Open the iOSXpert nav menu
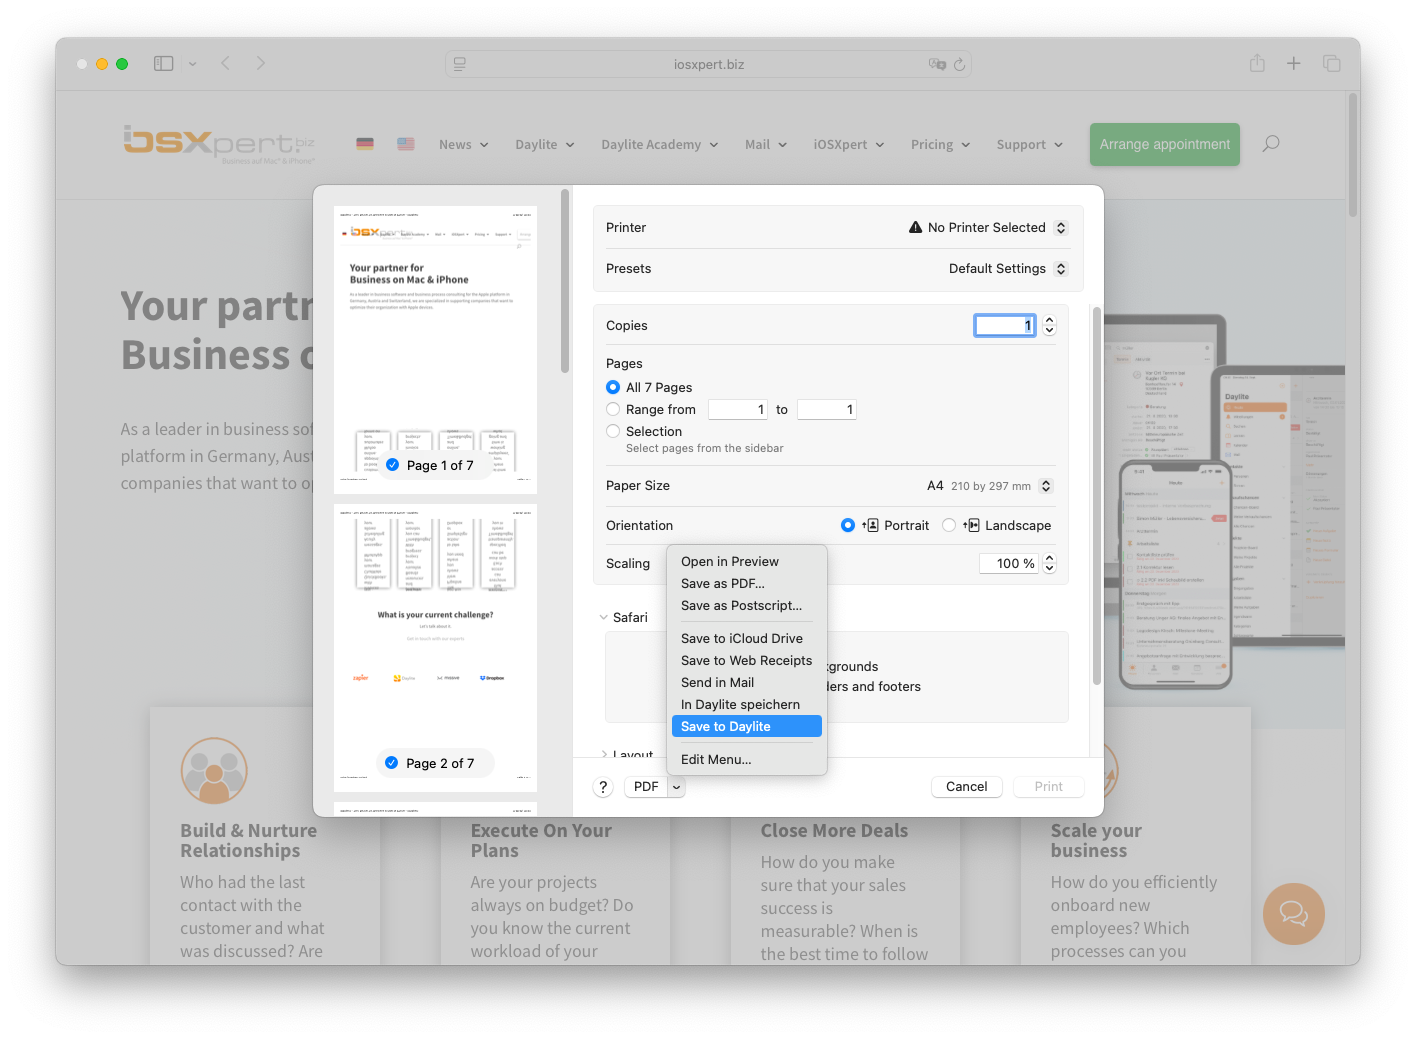This screenshot has height=1039, width=1416. pos(849,144)
